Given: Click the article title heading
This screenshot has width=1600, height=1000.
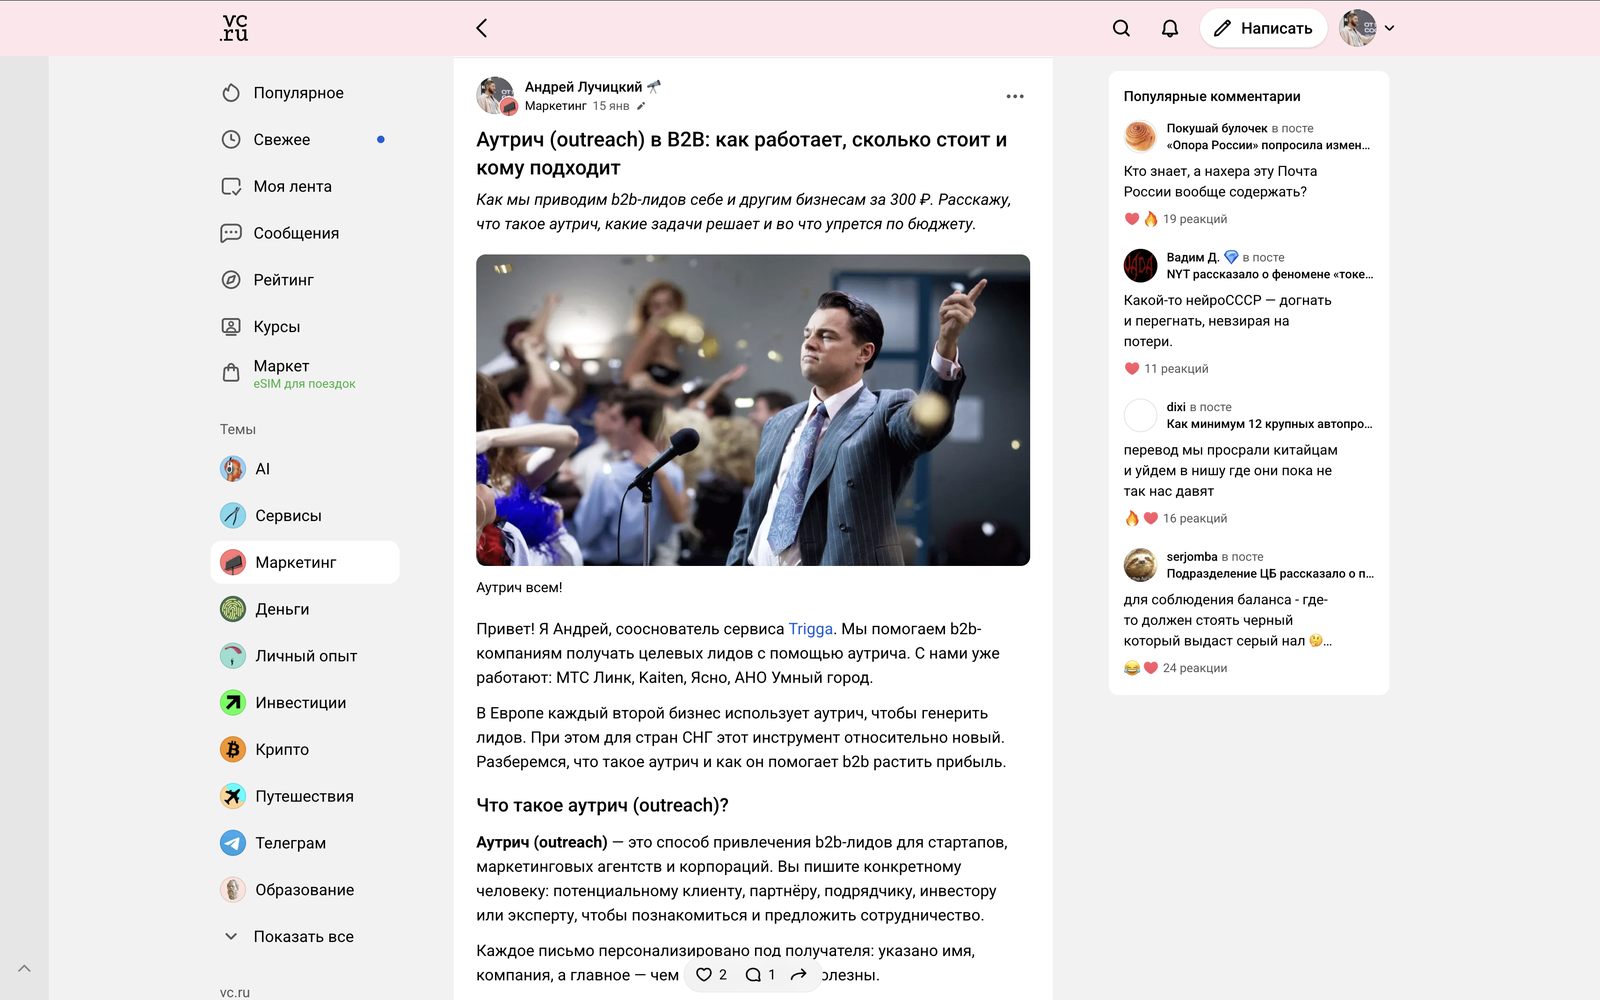Looking at the screenshot, I should [741, 154].
